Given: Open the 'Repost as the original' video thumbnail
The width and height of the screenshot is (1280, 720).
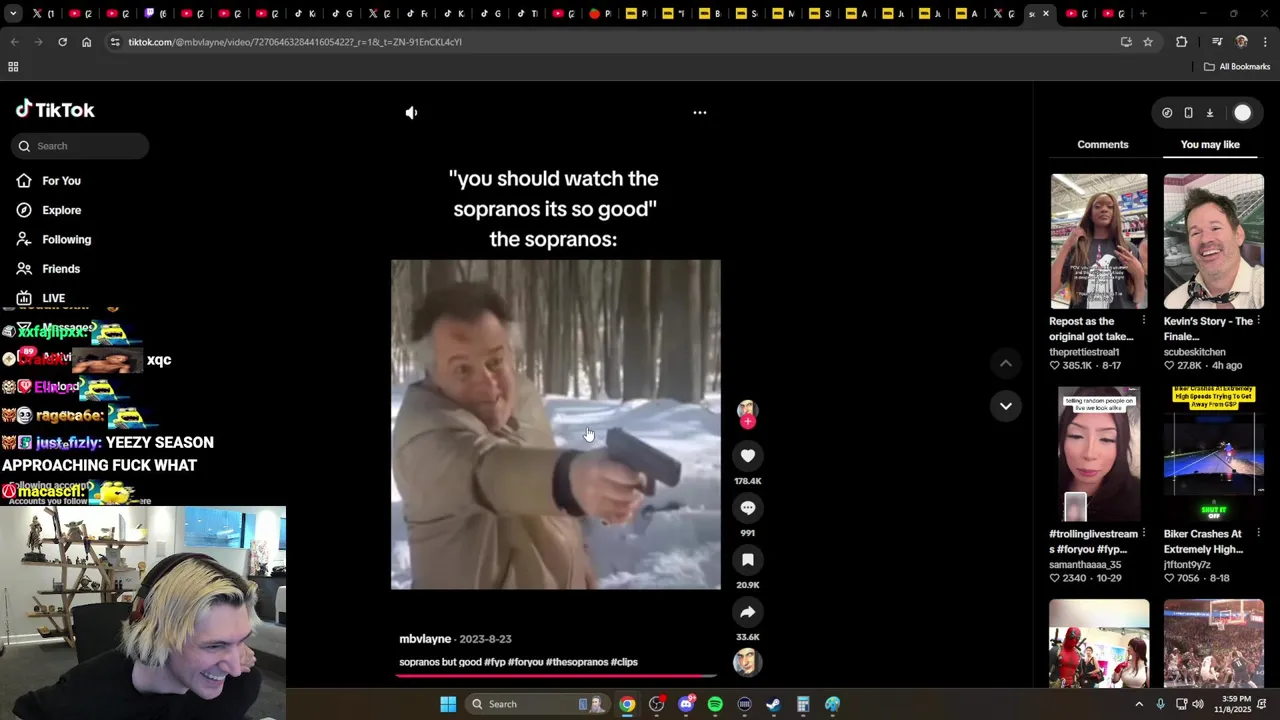Looking at the screenshot, I should (x=1099, y=241).
